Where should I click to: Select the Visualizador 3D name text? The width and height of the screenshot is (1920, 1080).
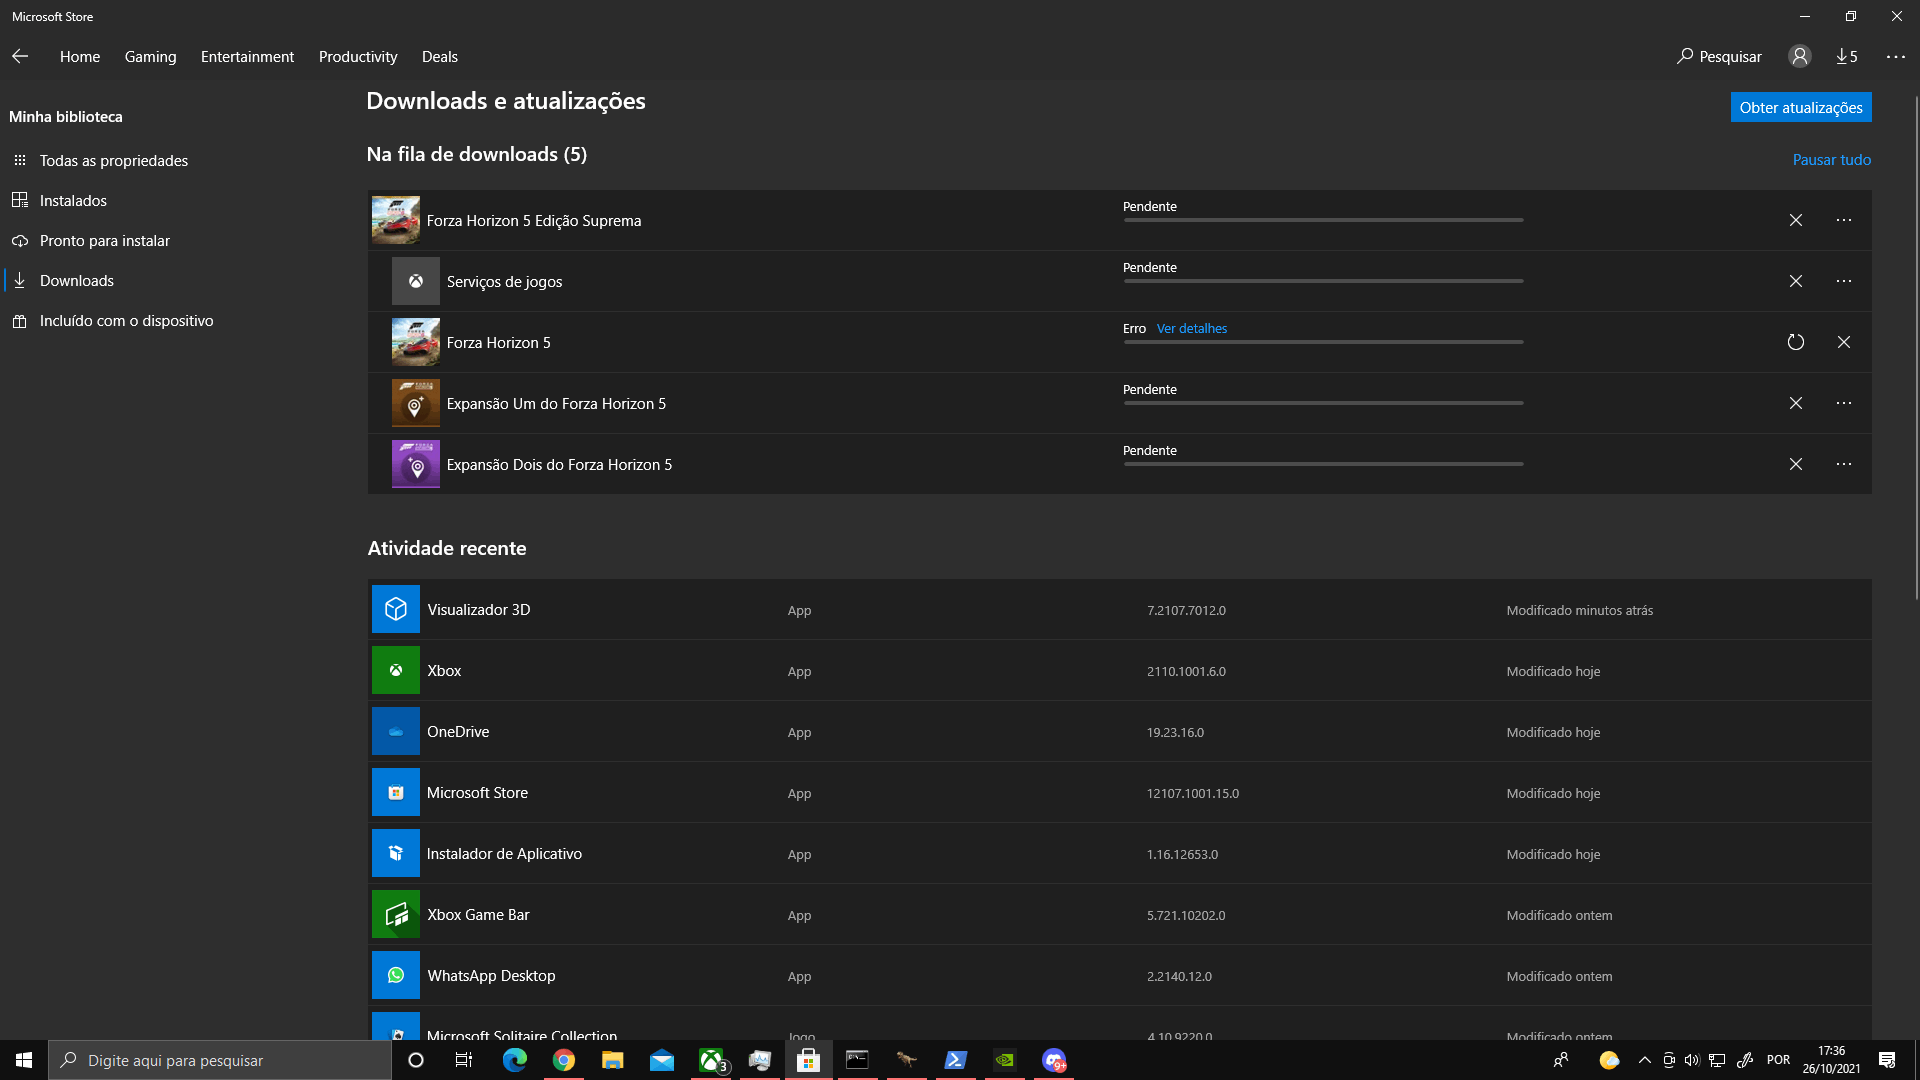pyautogui.click(x=479, y=610)
